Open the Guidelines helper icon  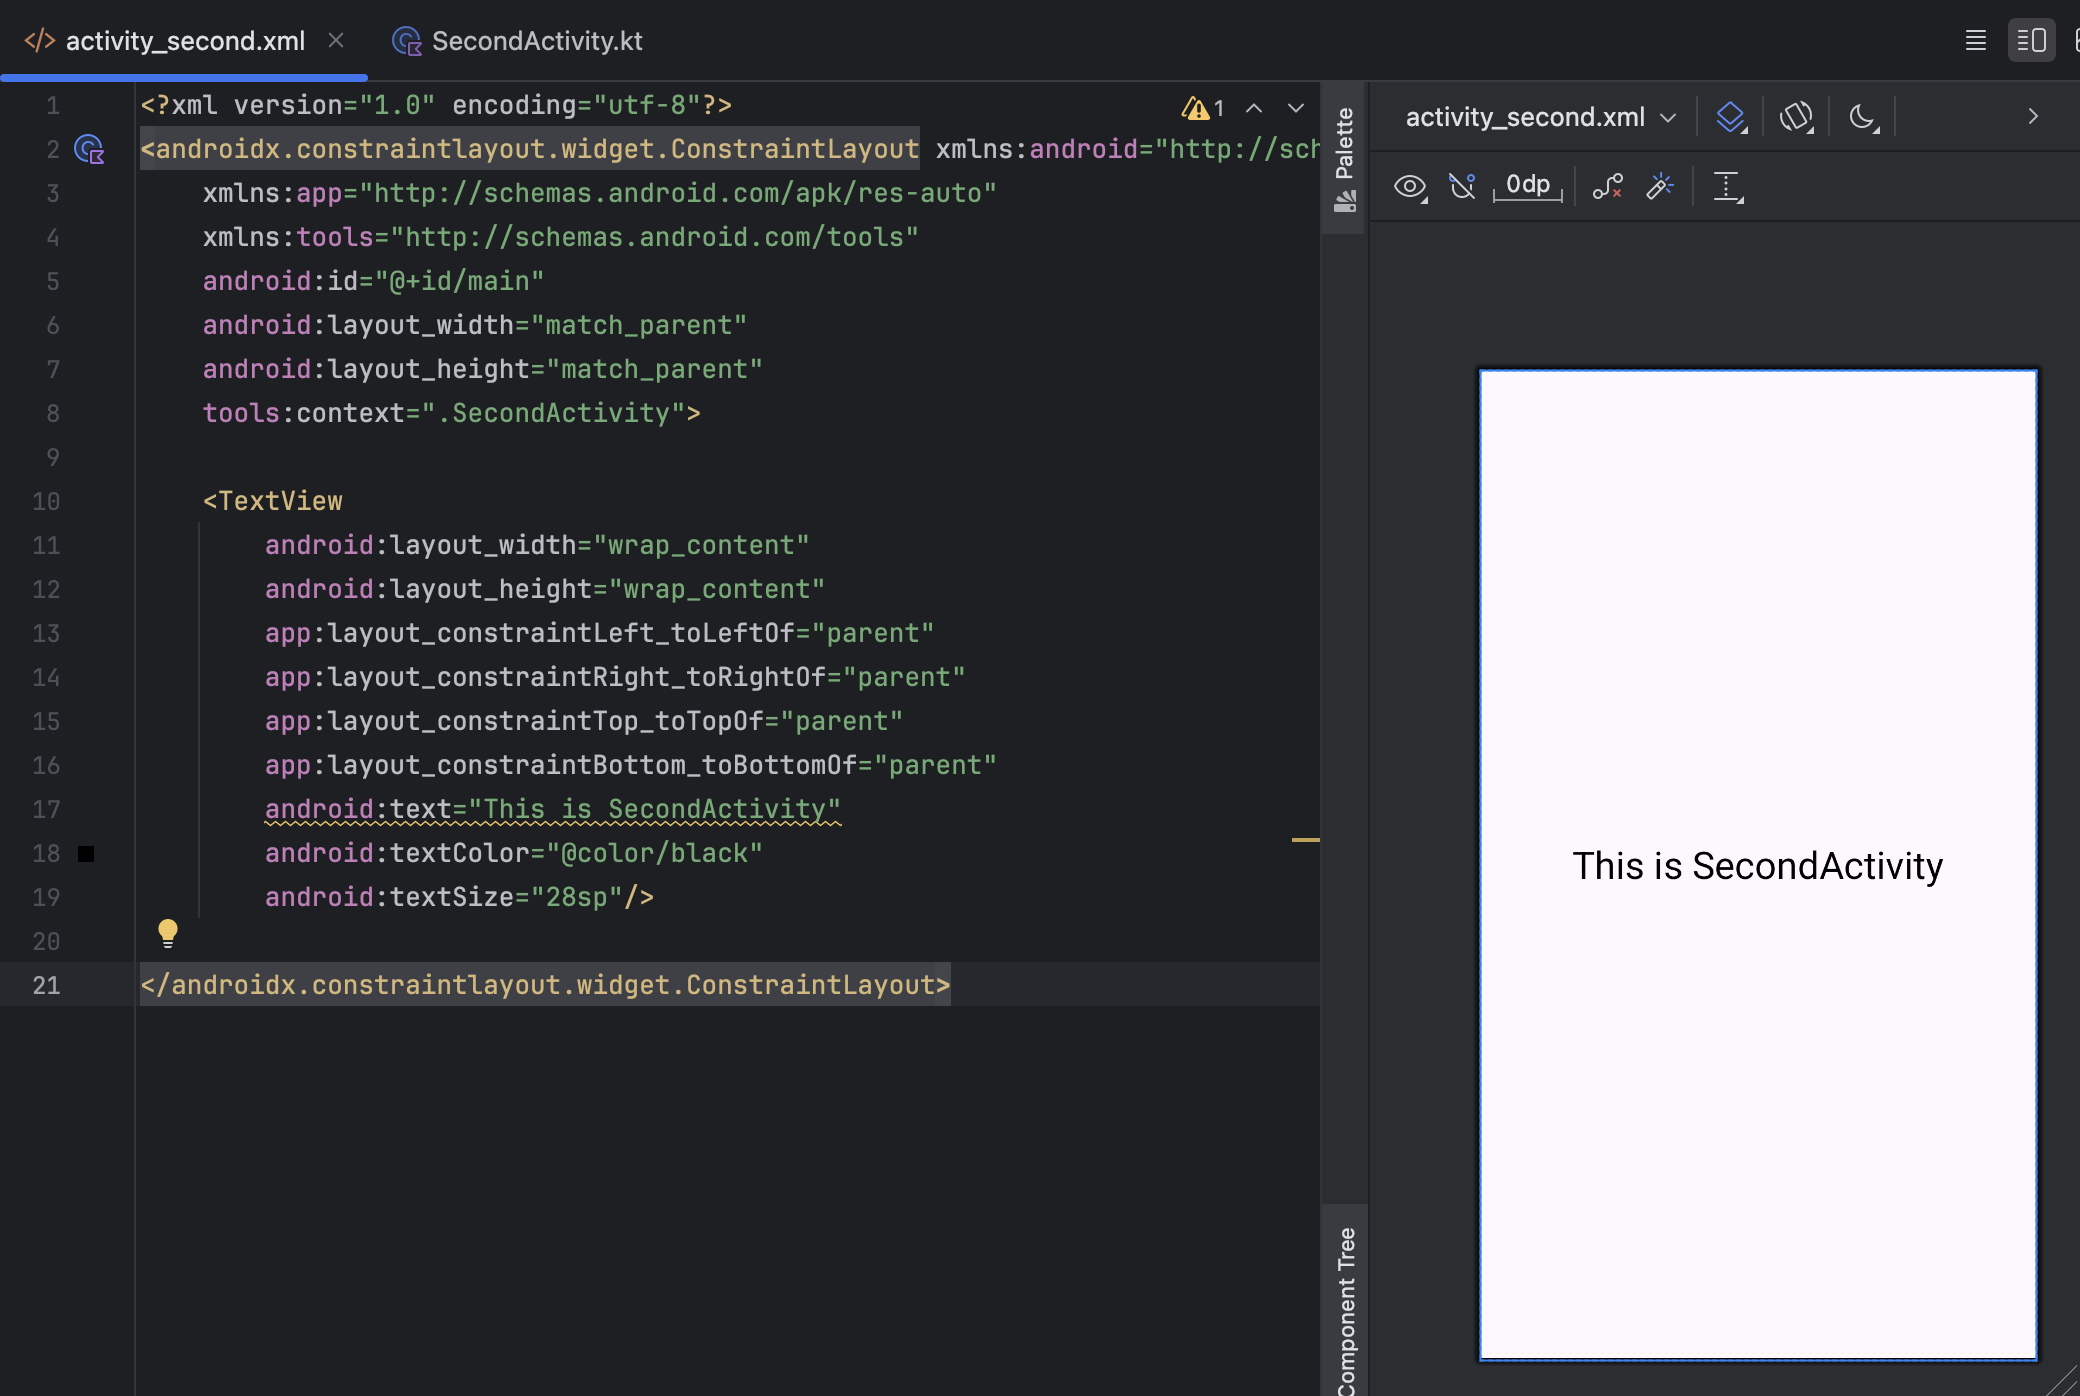[x=1727, y=186]
